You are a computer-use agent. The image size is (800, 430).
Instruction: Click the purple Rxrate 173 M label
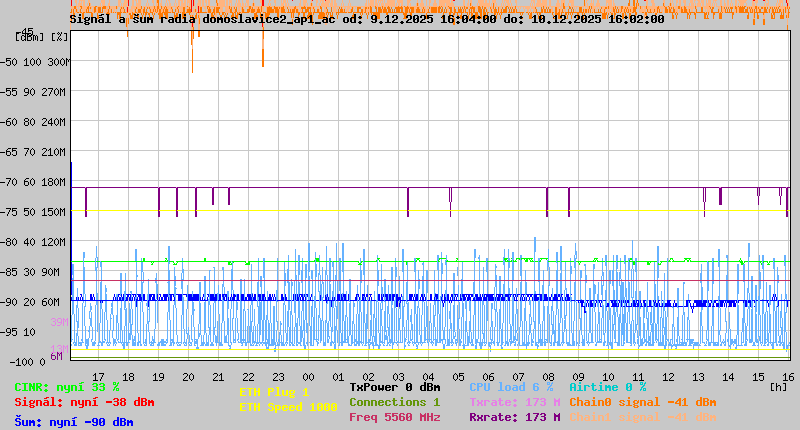pos(514,417)
